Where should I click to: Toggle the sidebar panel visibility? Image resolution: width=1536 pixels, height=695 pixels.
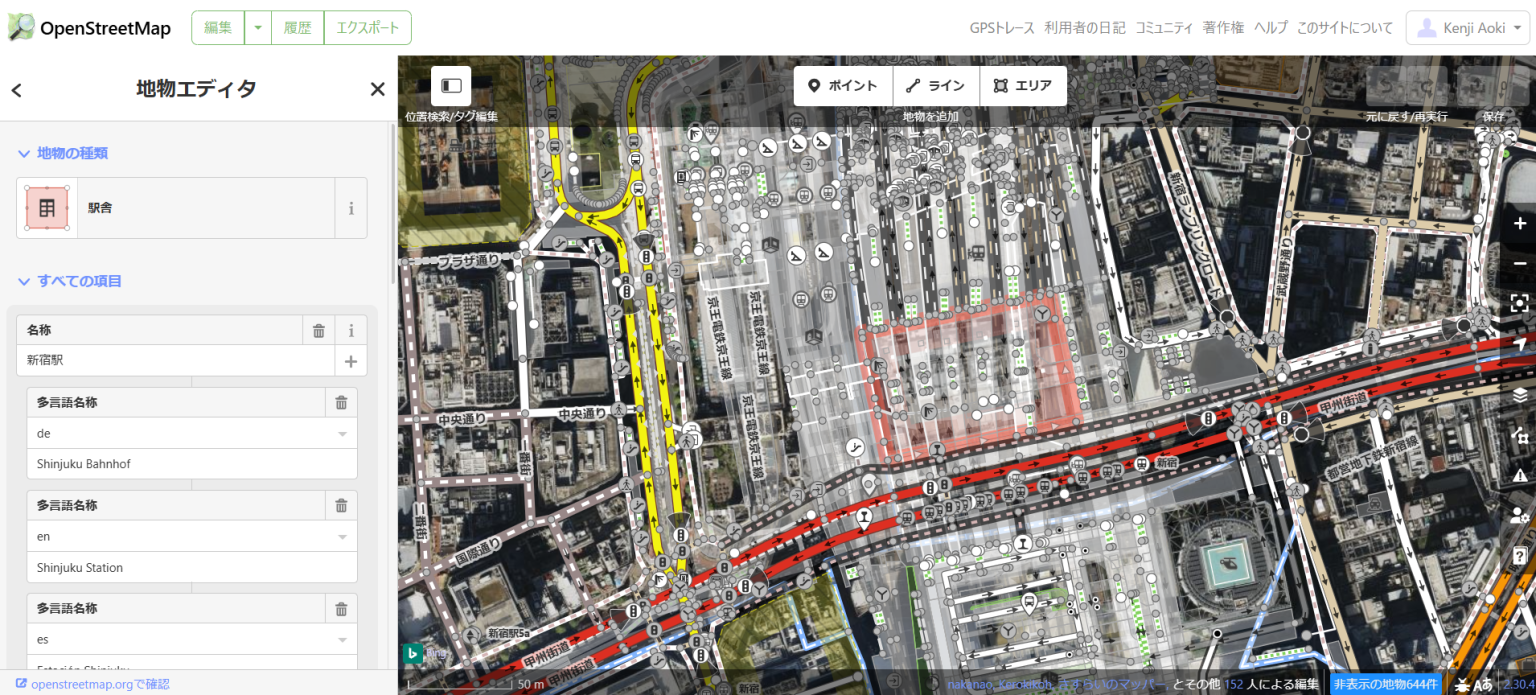pos(451,86)
